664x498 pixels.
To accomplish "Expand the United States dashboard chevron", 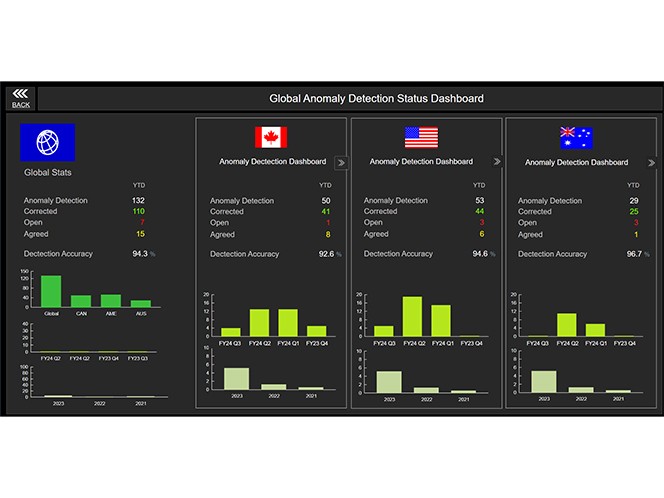I will coord(495,161).
